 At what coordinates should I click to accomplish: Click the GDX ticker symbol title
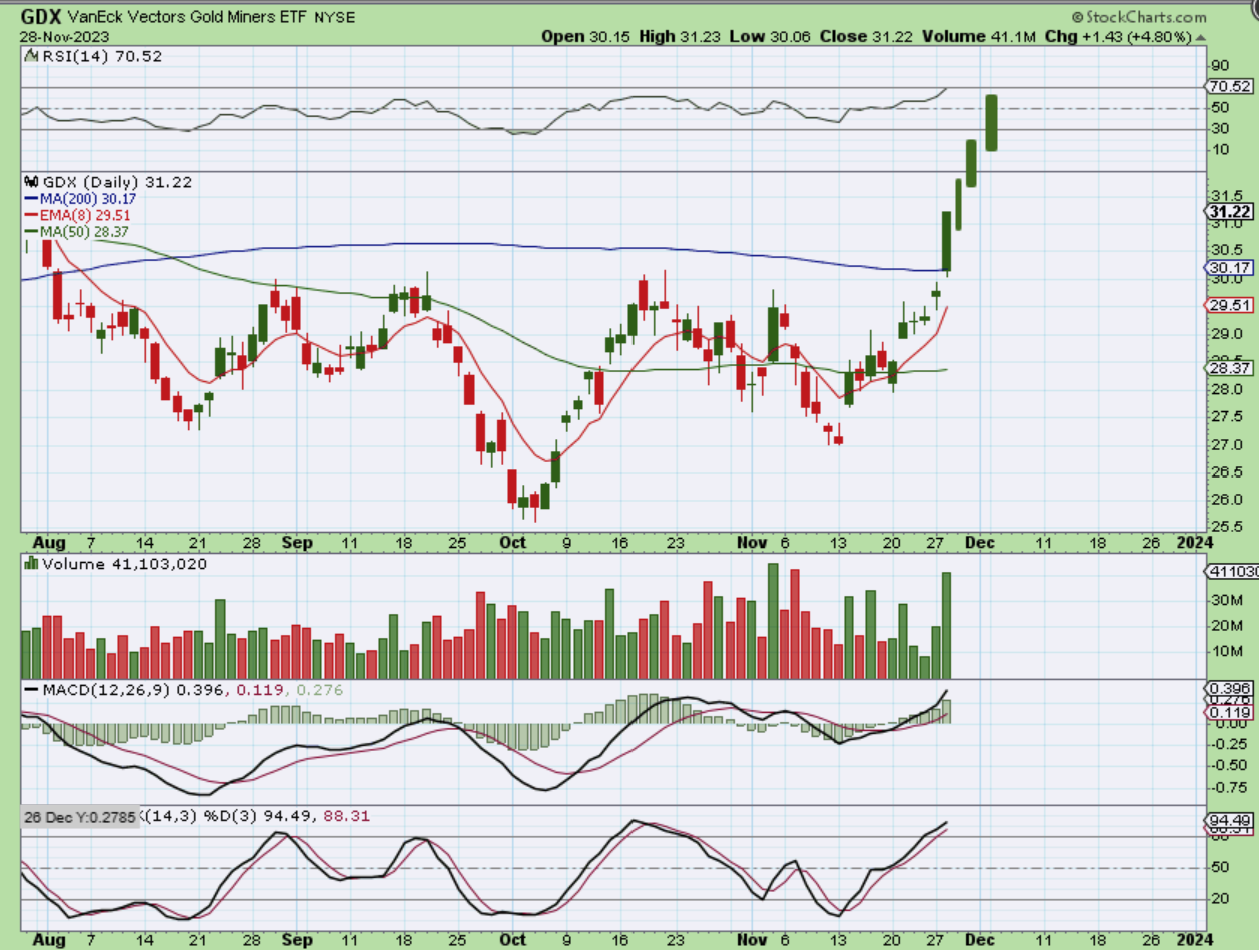point(42,17)
